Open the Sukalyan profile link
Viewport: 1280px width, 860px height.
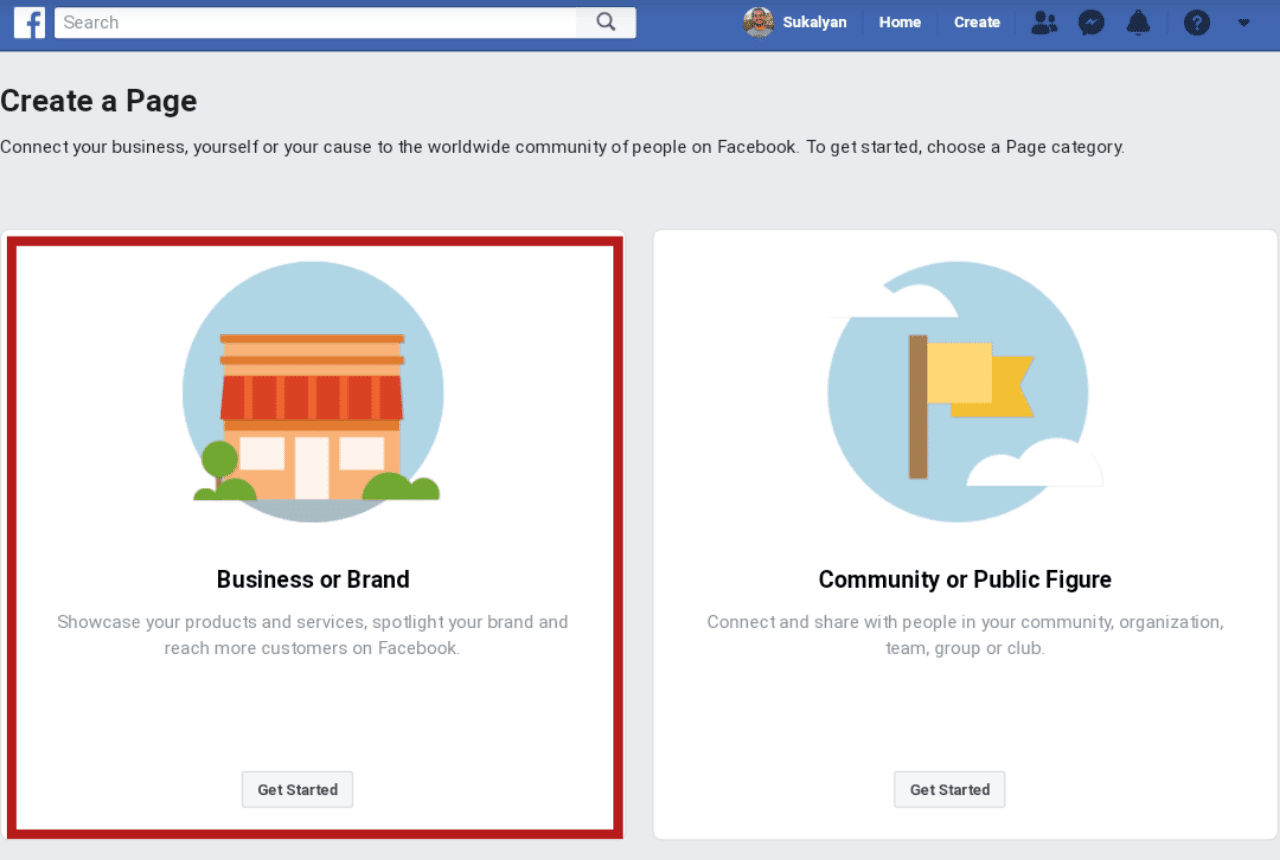point(814,22)
